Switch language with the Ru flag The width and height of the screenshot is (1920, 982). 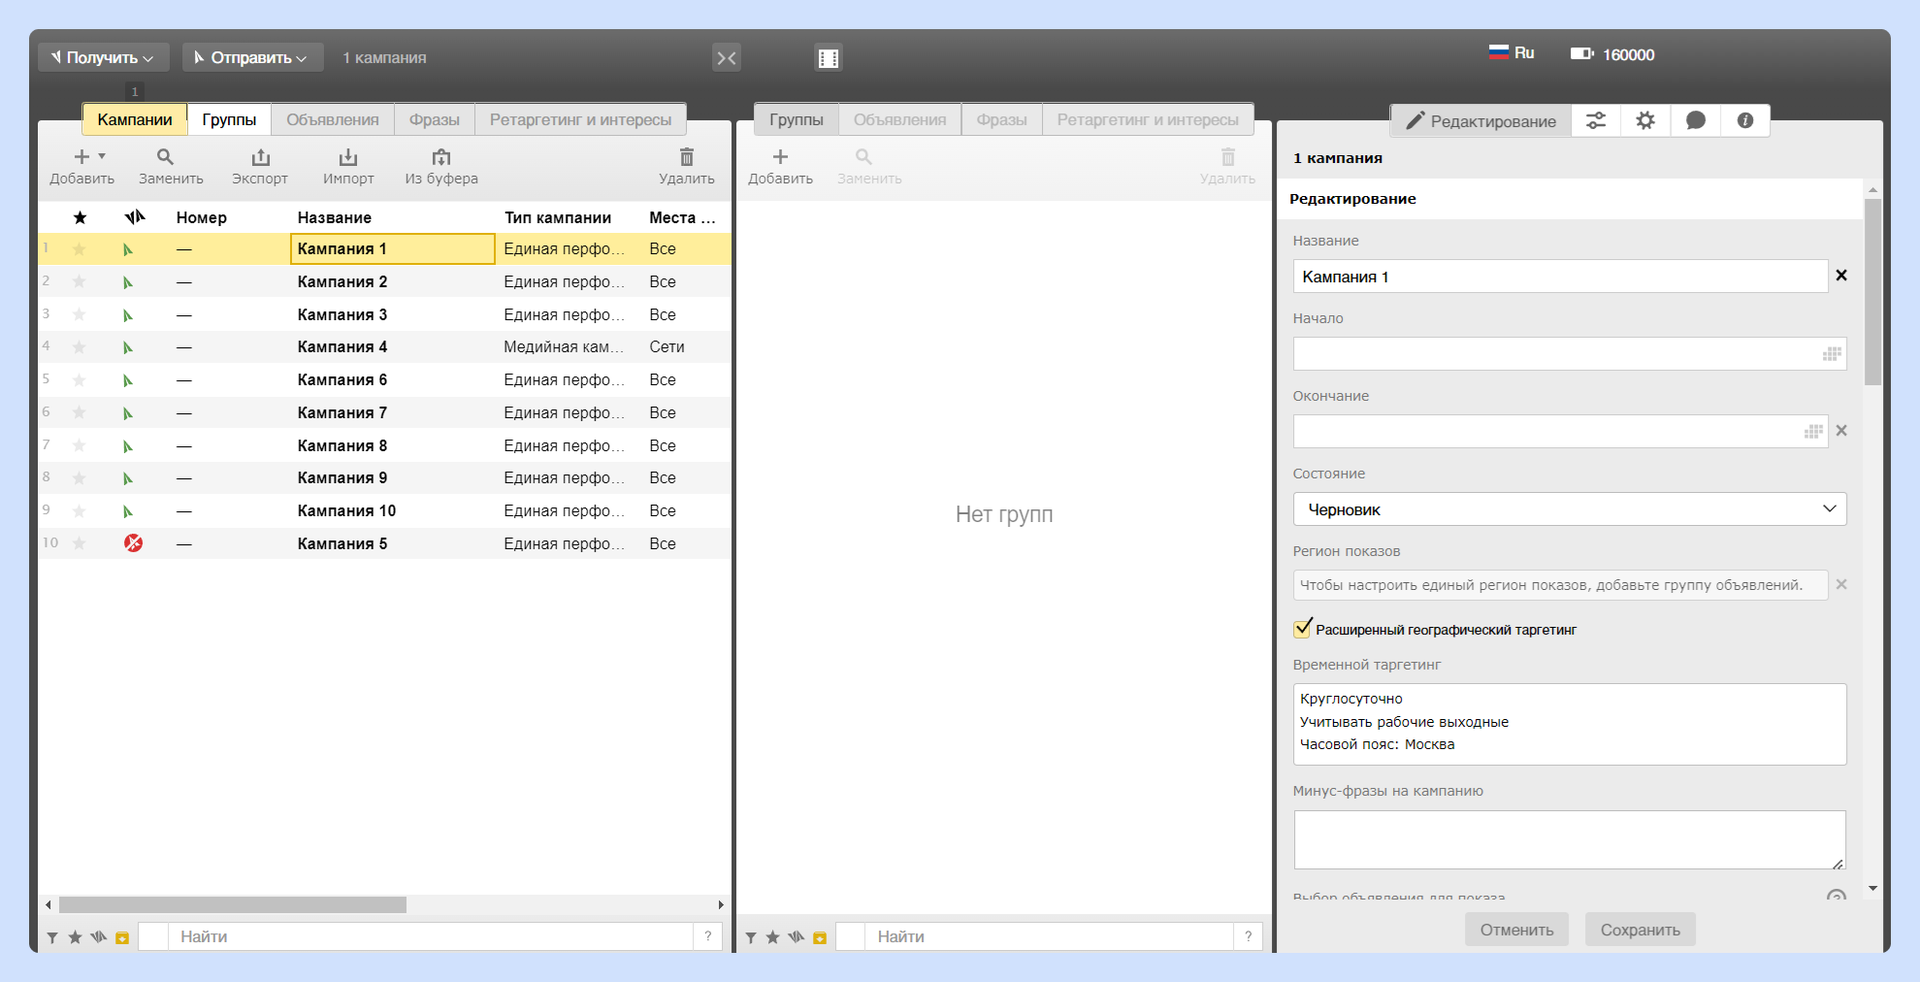coord(1511,53)
